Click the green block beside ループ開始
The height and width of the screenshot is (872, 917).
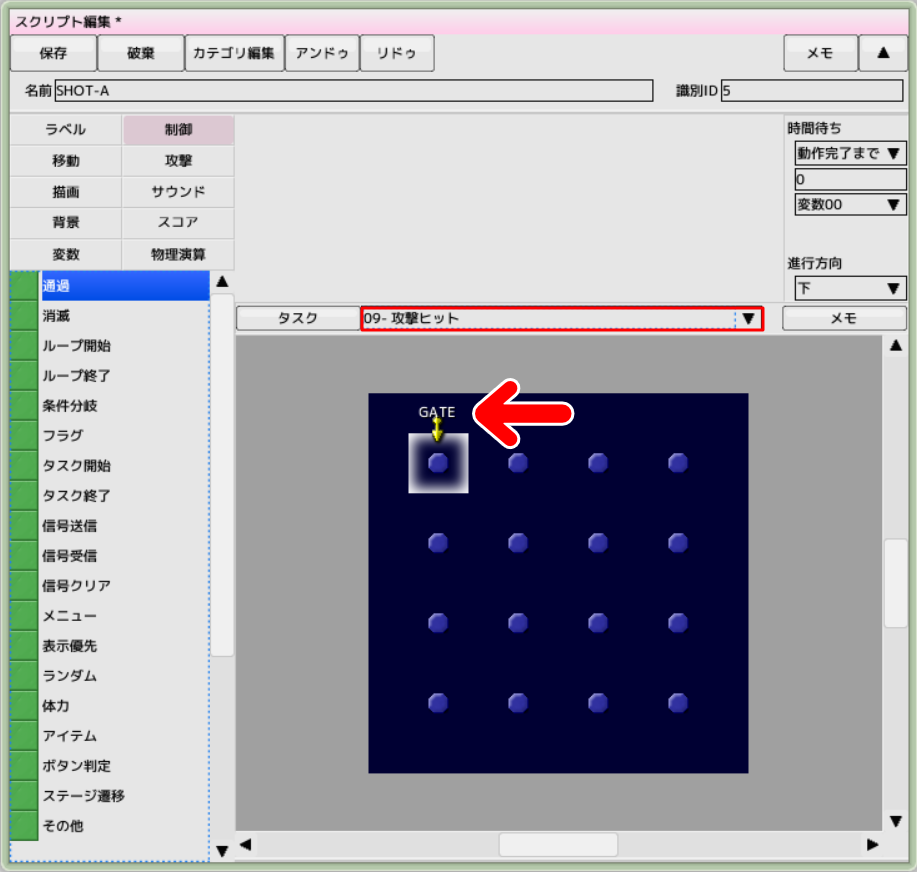[x=24, y=346]
